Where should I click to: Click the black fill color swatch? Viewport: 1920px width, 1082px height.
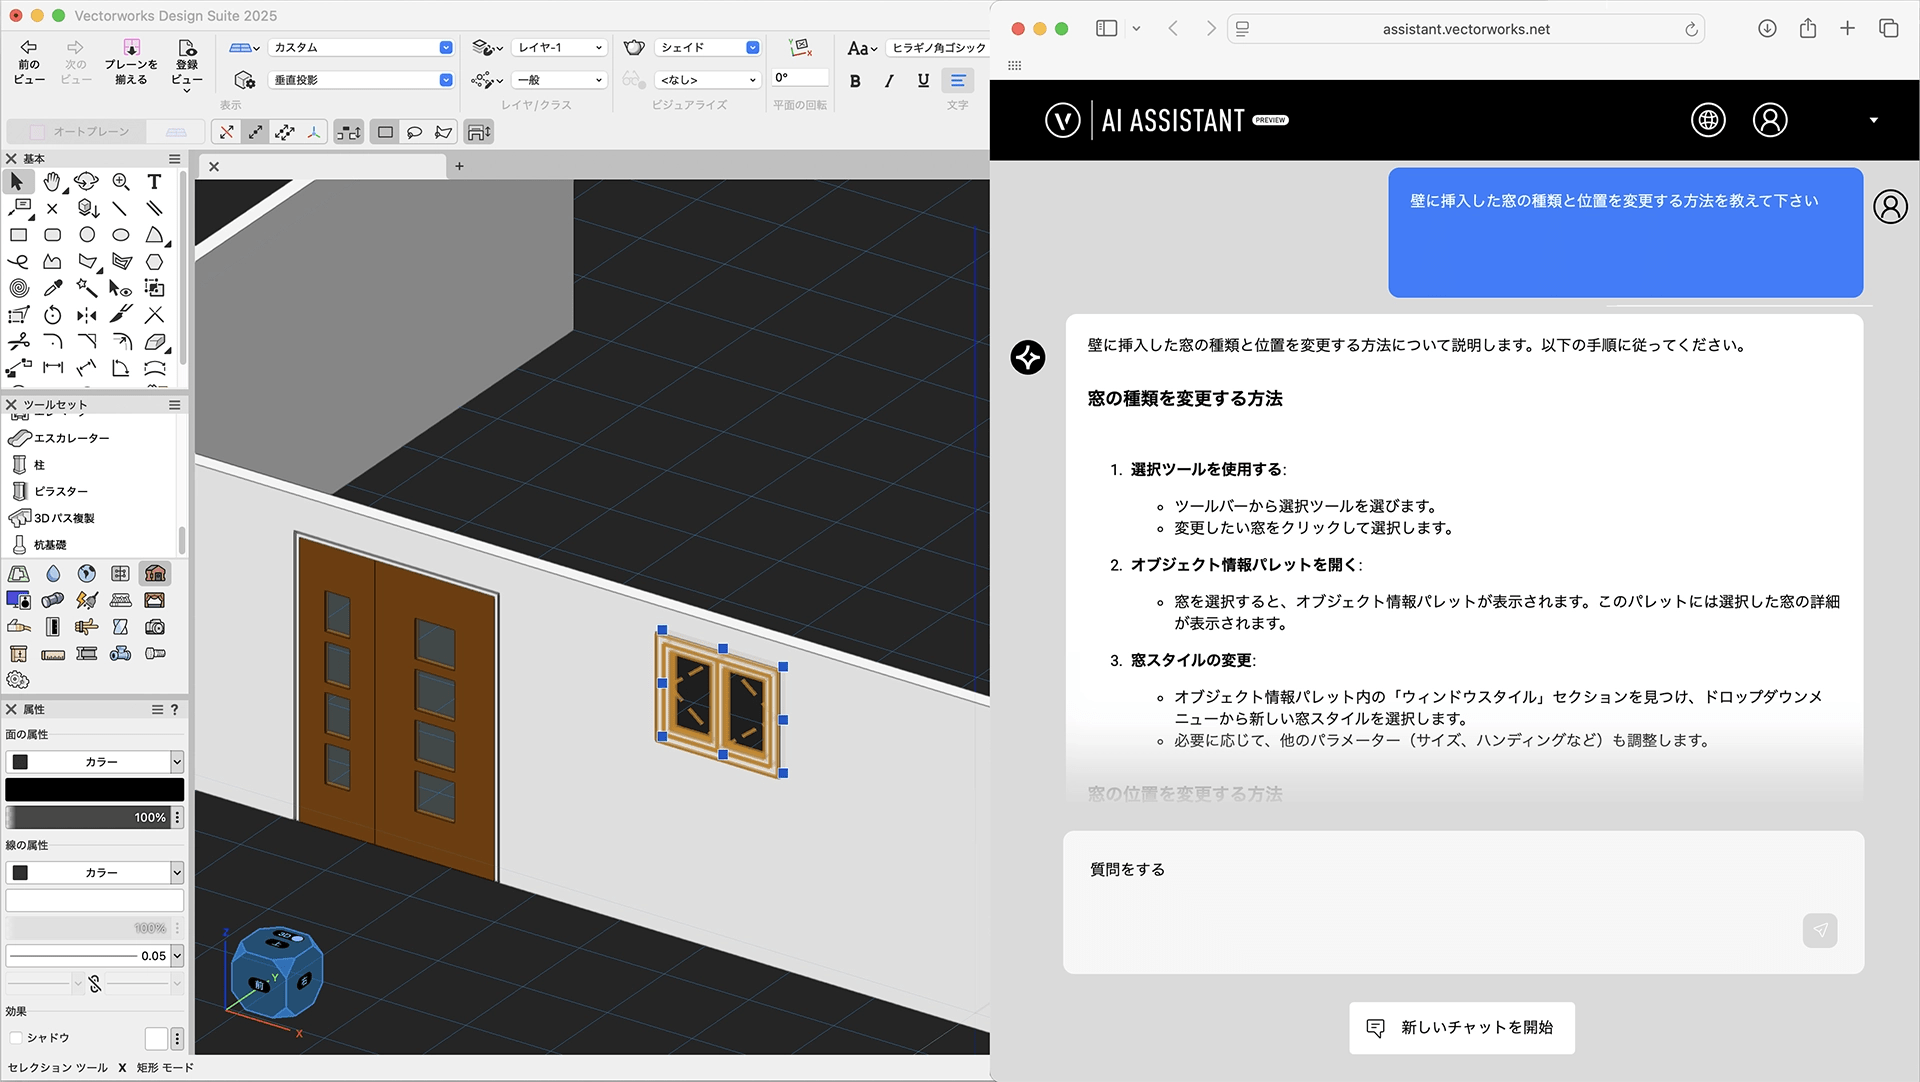point(95,790)
